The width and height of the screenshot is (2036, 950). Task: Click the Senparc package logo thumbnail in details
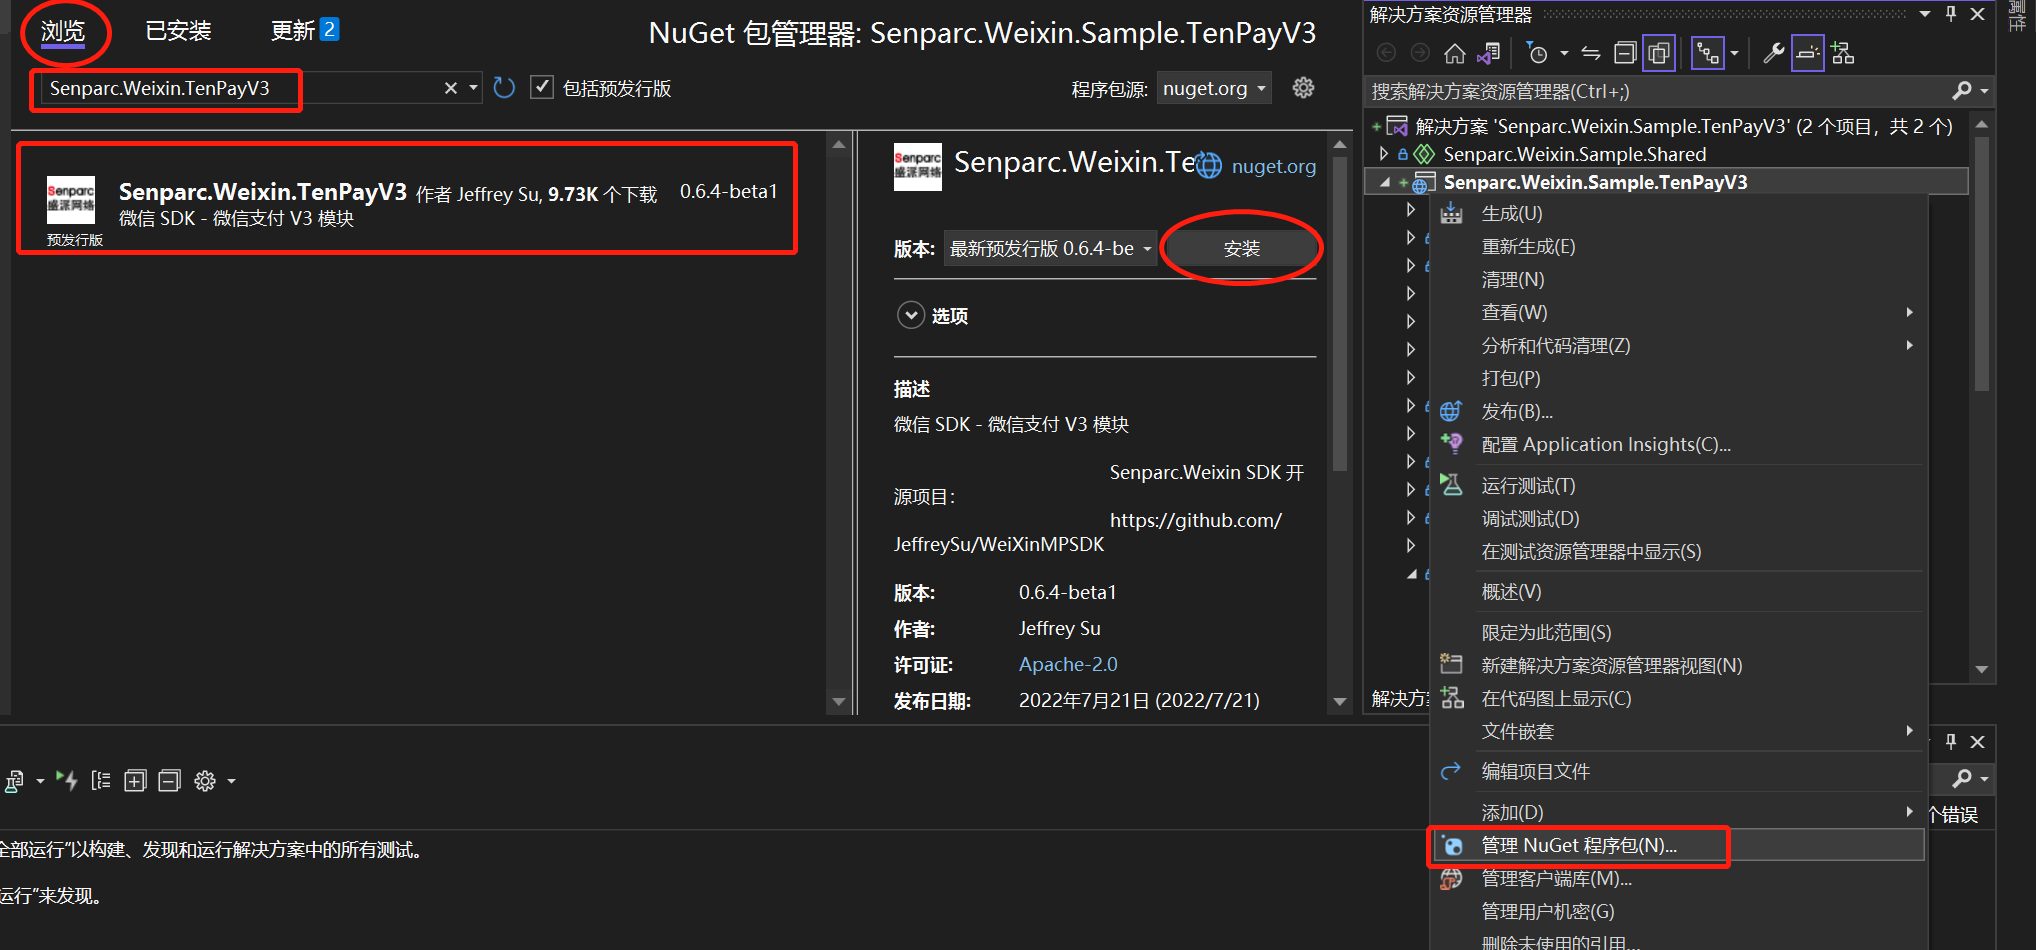click(918, 167)
